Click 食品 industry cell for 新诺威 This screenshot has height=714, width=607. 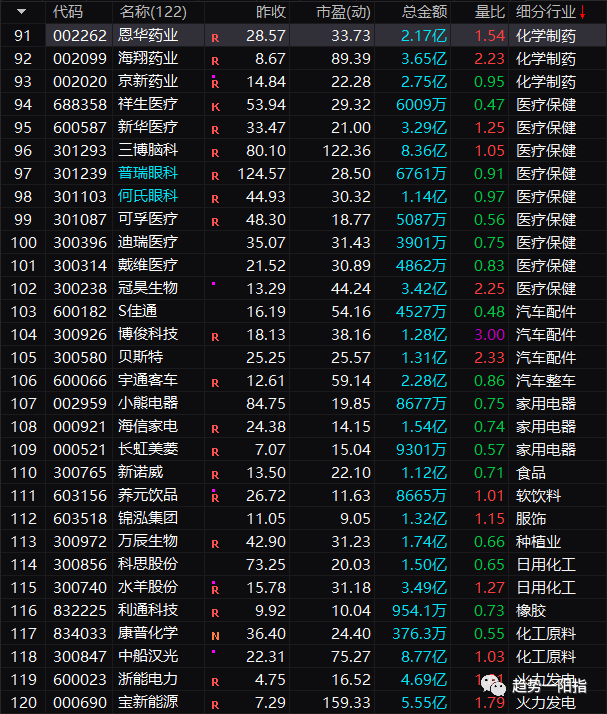pos(531,473)
